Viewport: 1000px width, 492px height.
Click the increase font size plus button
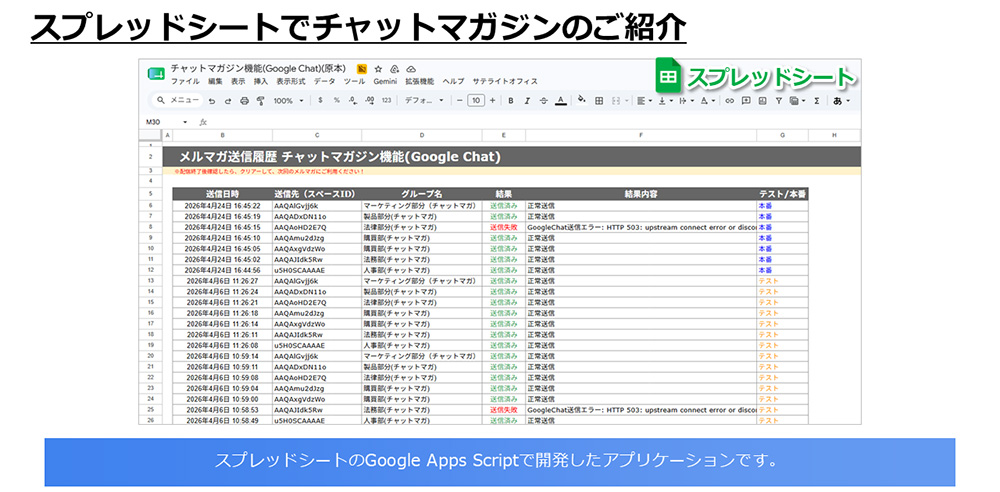[x=492, y=100]
